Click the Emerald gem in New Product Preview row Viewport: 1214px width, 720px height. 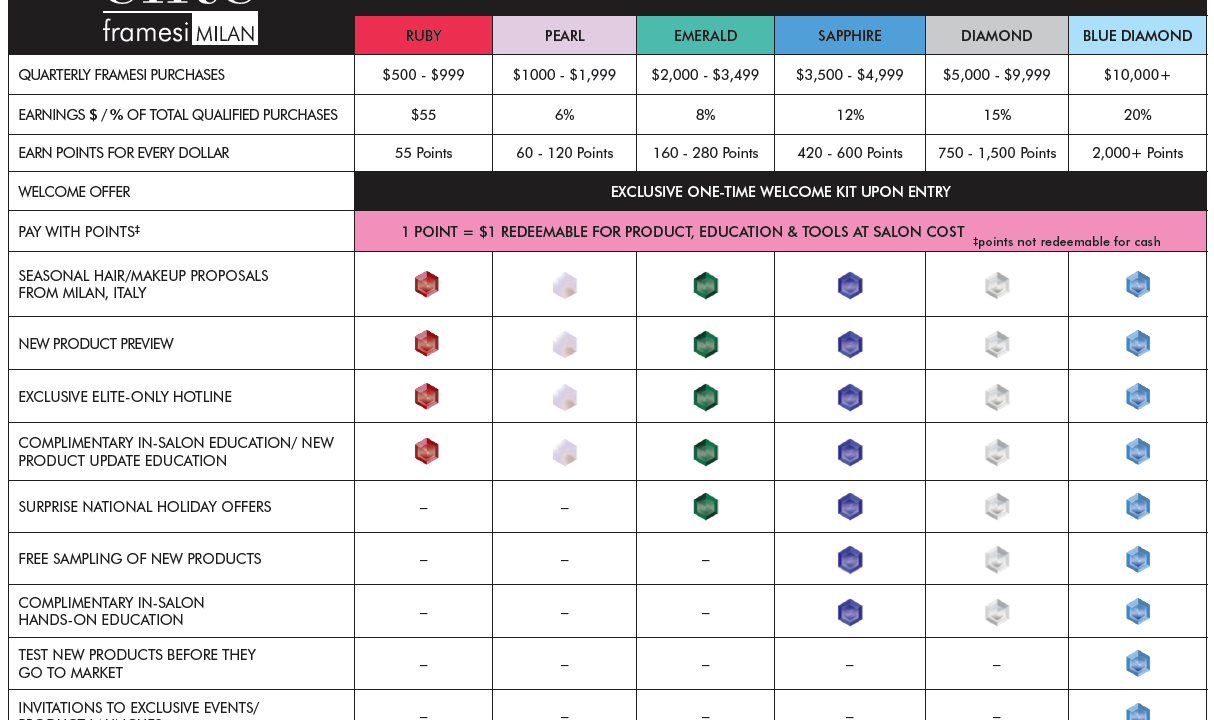click(x=706, y=345)
